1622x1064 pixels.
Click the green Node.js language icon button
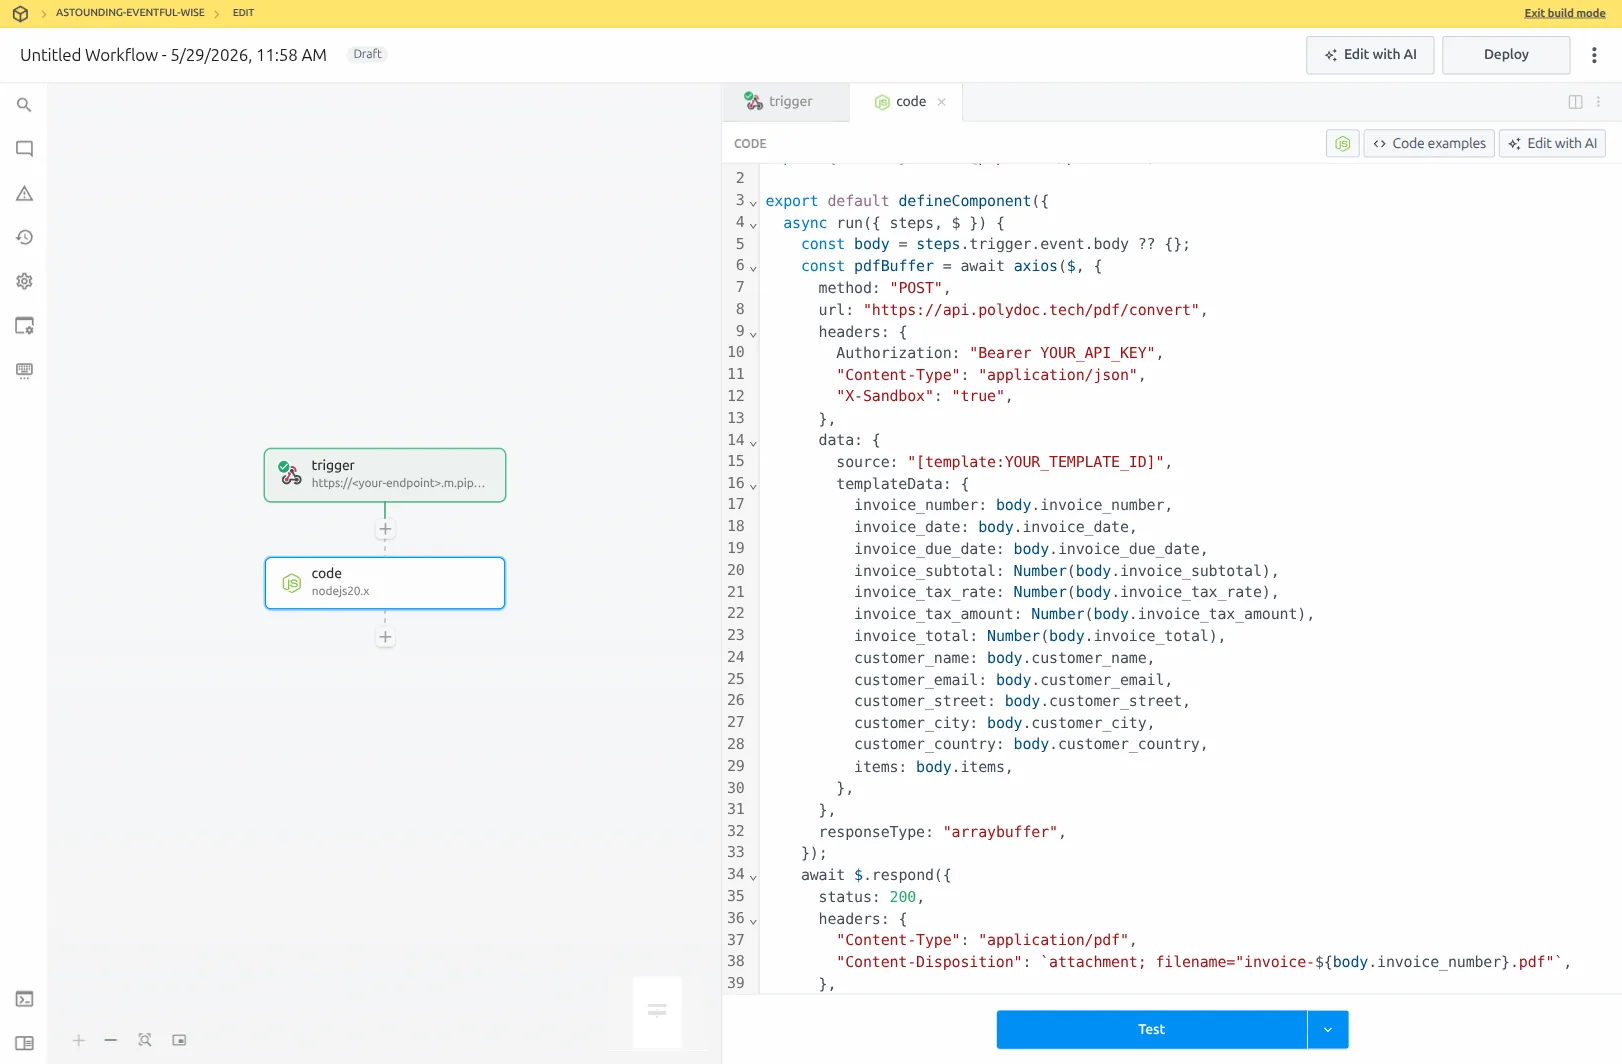coord(1342,143)
